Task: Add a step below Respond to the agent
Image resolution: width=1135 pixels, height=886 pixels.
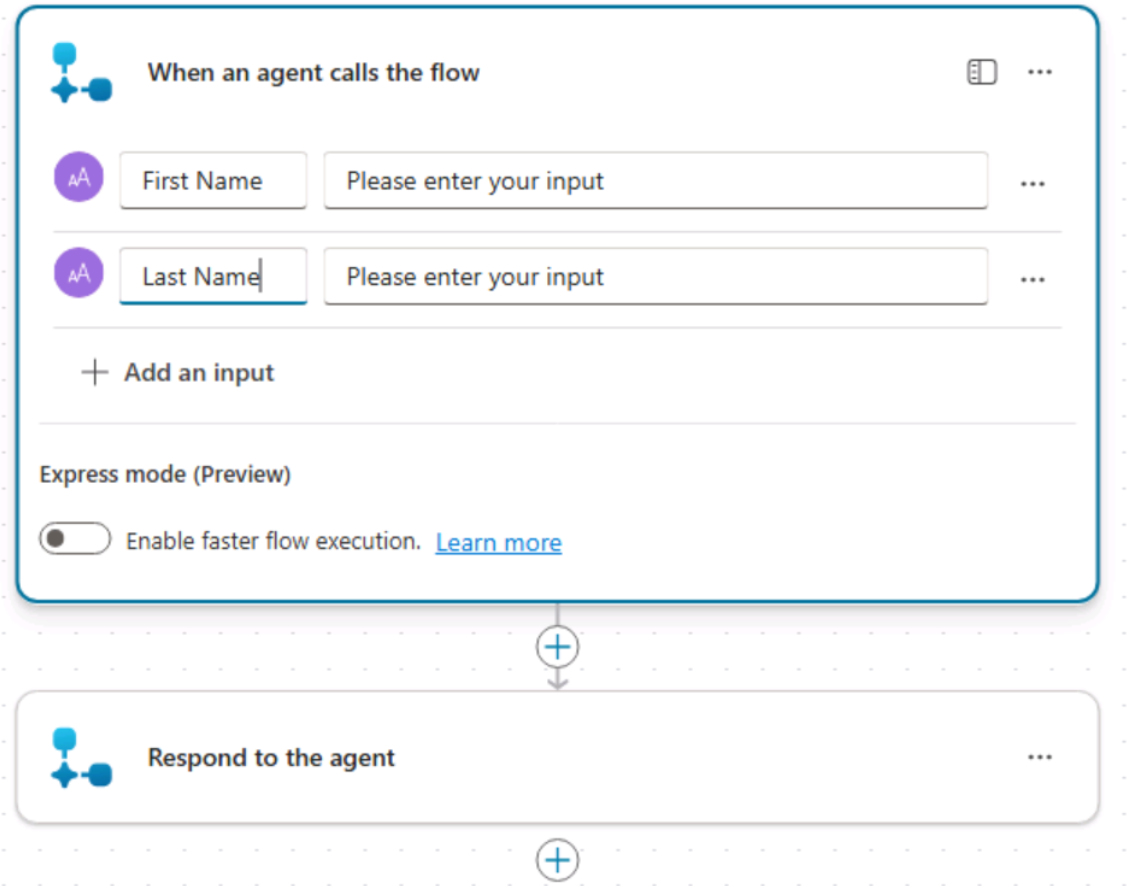Action: tap(558, 860)
